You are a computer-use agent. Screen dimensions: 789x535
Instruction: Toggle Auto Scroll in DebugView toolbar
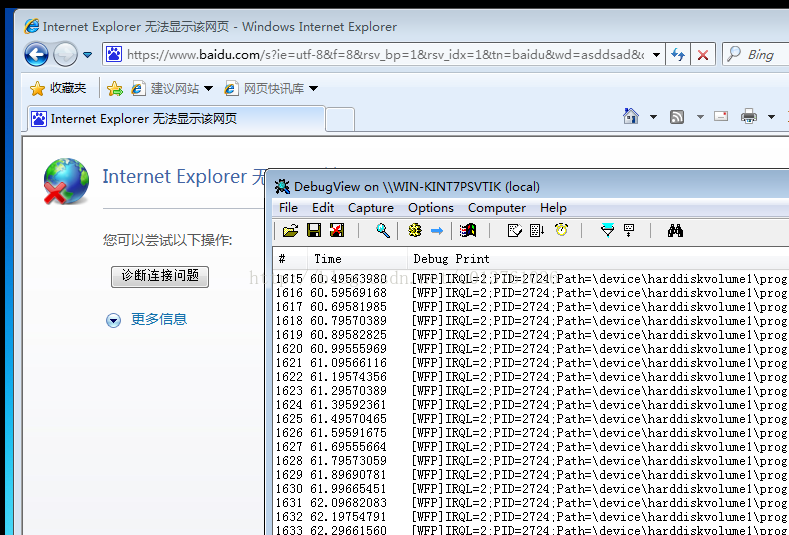(x=537, y=231)
